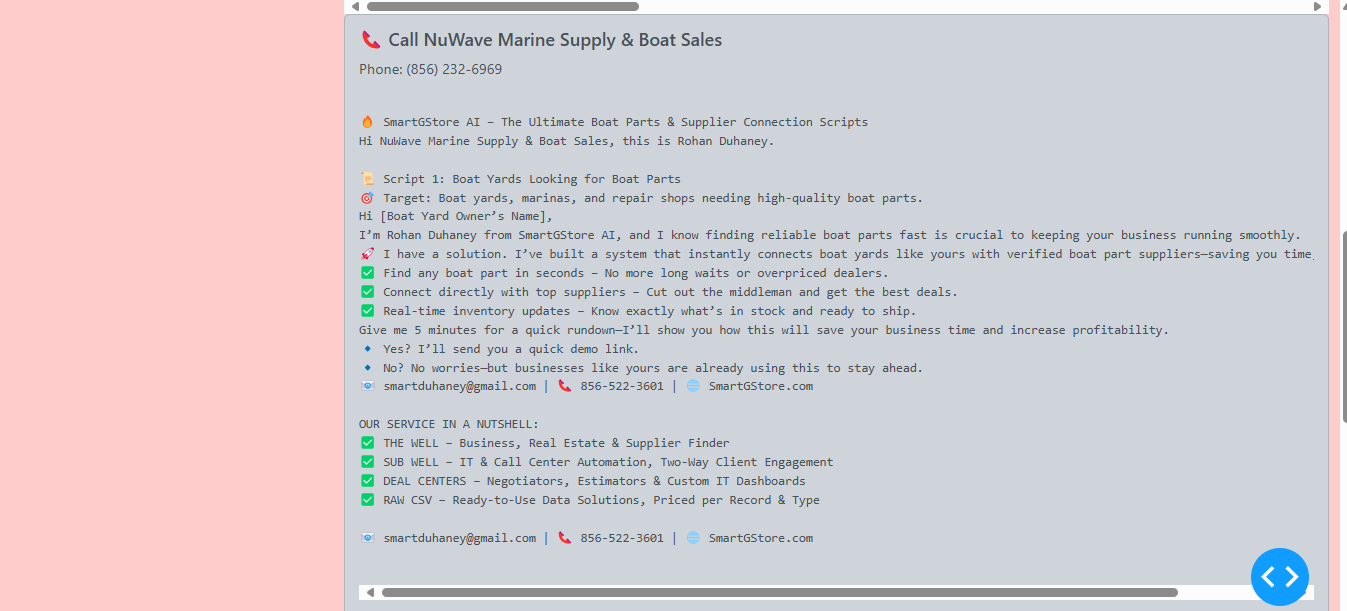Click the left arrow of the bottom scrollbar

coord(370,592)
